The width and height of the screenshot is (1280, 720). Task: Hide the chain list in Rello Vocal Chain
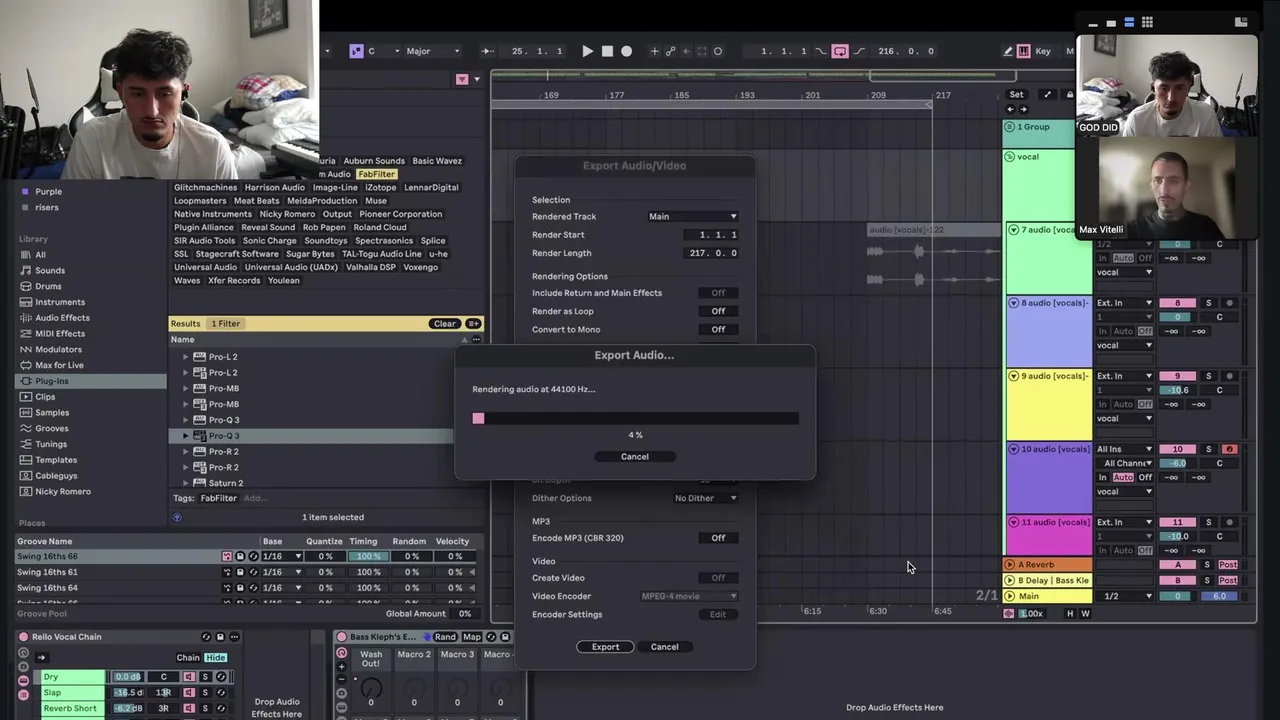216,658
